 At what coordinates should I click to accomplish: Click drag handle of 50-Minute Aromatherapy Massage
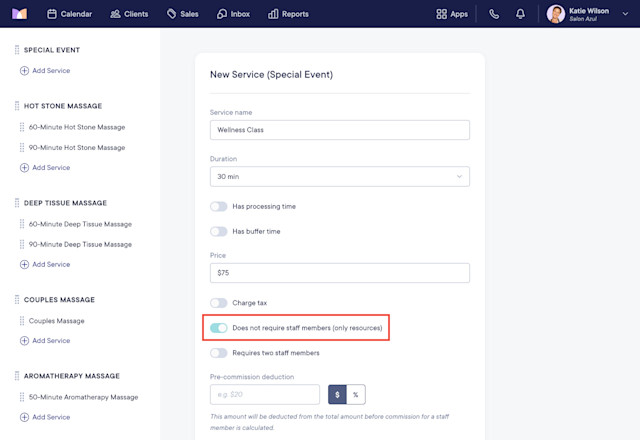point(22,397)
